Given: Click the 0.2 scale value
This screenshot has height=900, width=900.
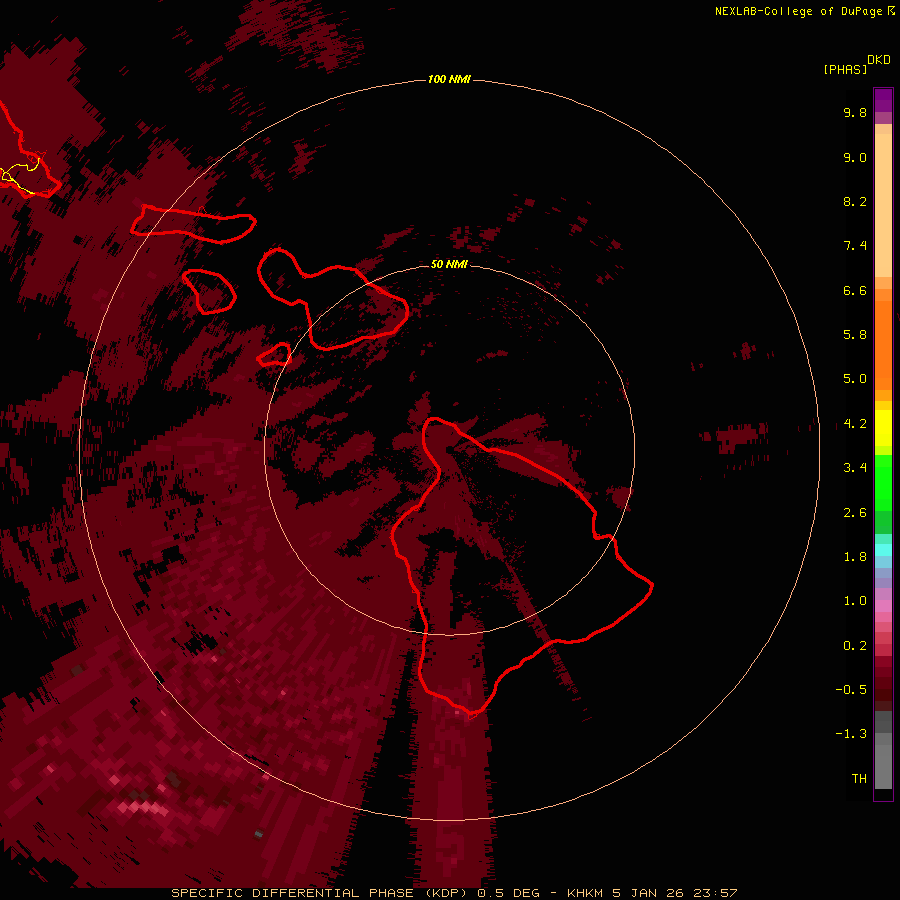Looking at the screenshot, I should point(855,646).
